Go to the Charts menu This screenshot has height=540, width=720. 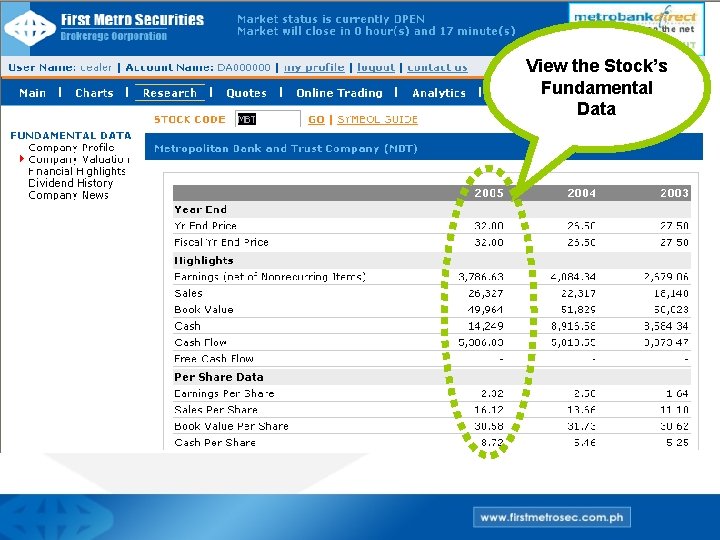coord(94,93)
